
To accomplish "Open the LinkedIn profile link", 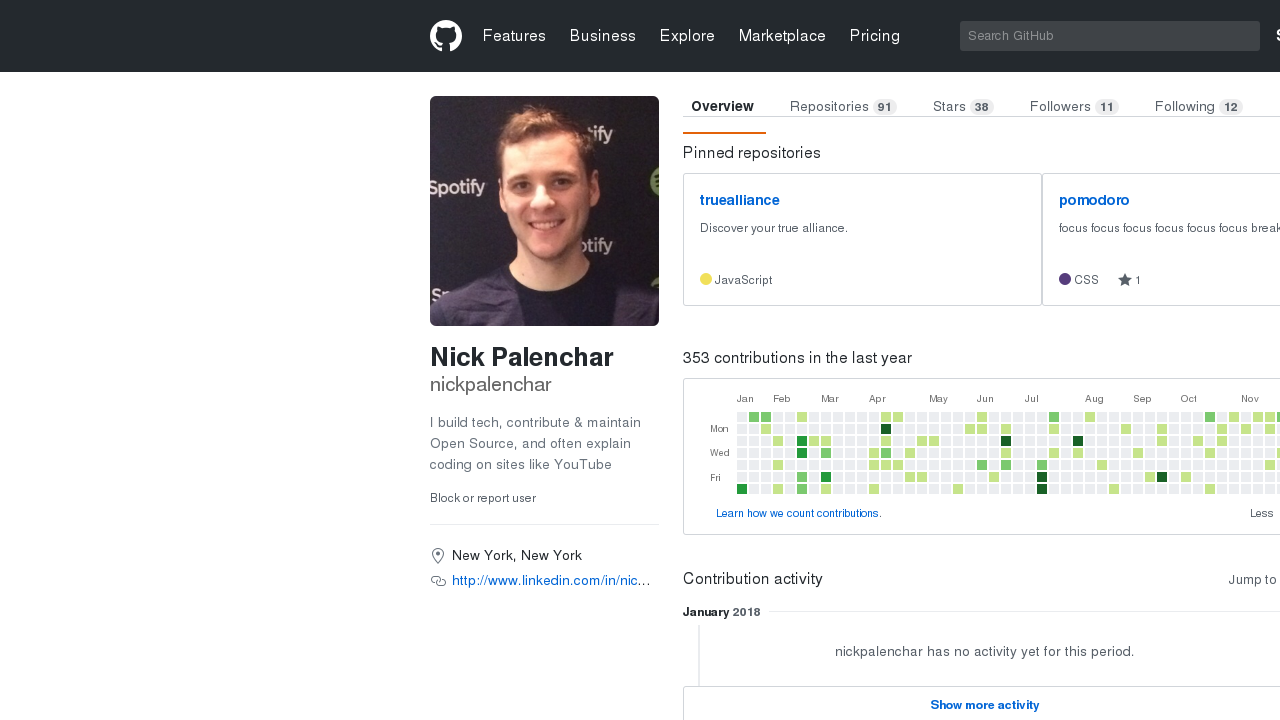I will point(551,581).
